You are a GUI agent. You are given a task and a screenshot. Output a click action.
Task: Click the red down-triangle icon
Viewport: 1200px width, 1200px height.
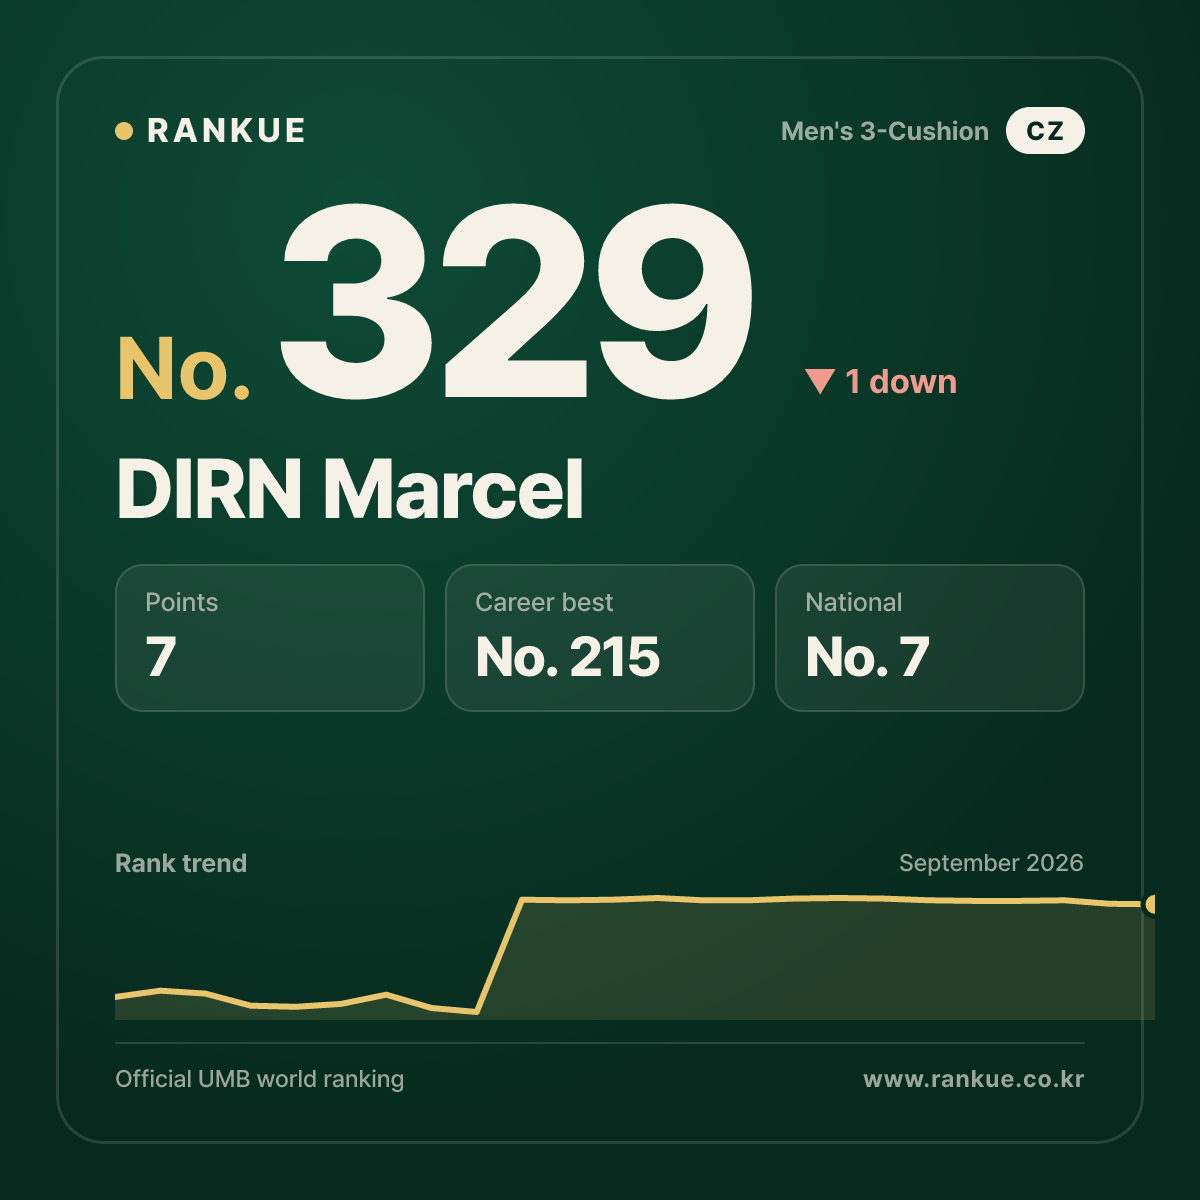click(x=820, y=381)
